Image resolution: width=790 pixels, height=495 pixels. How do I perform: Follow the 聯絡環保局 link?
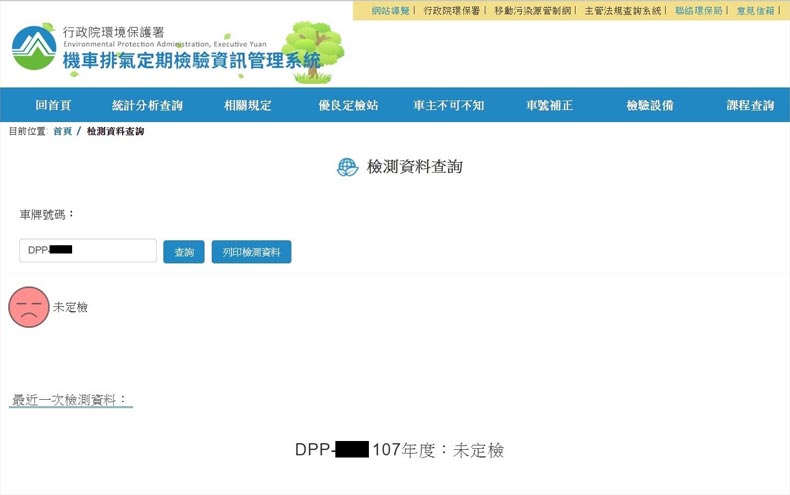(x=699, y=10)
